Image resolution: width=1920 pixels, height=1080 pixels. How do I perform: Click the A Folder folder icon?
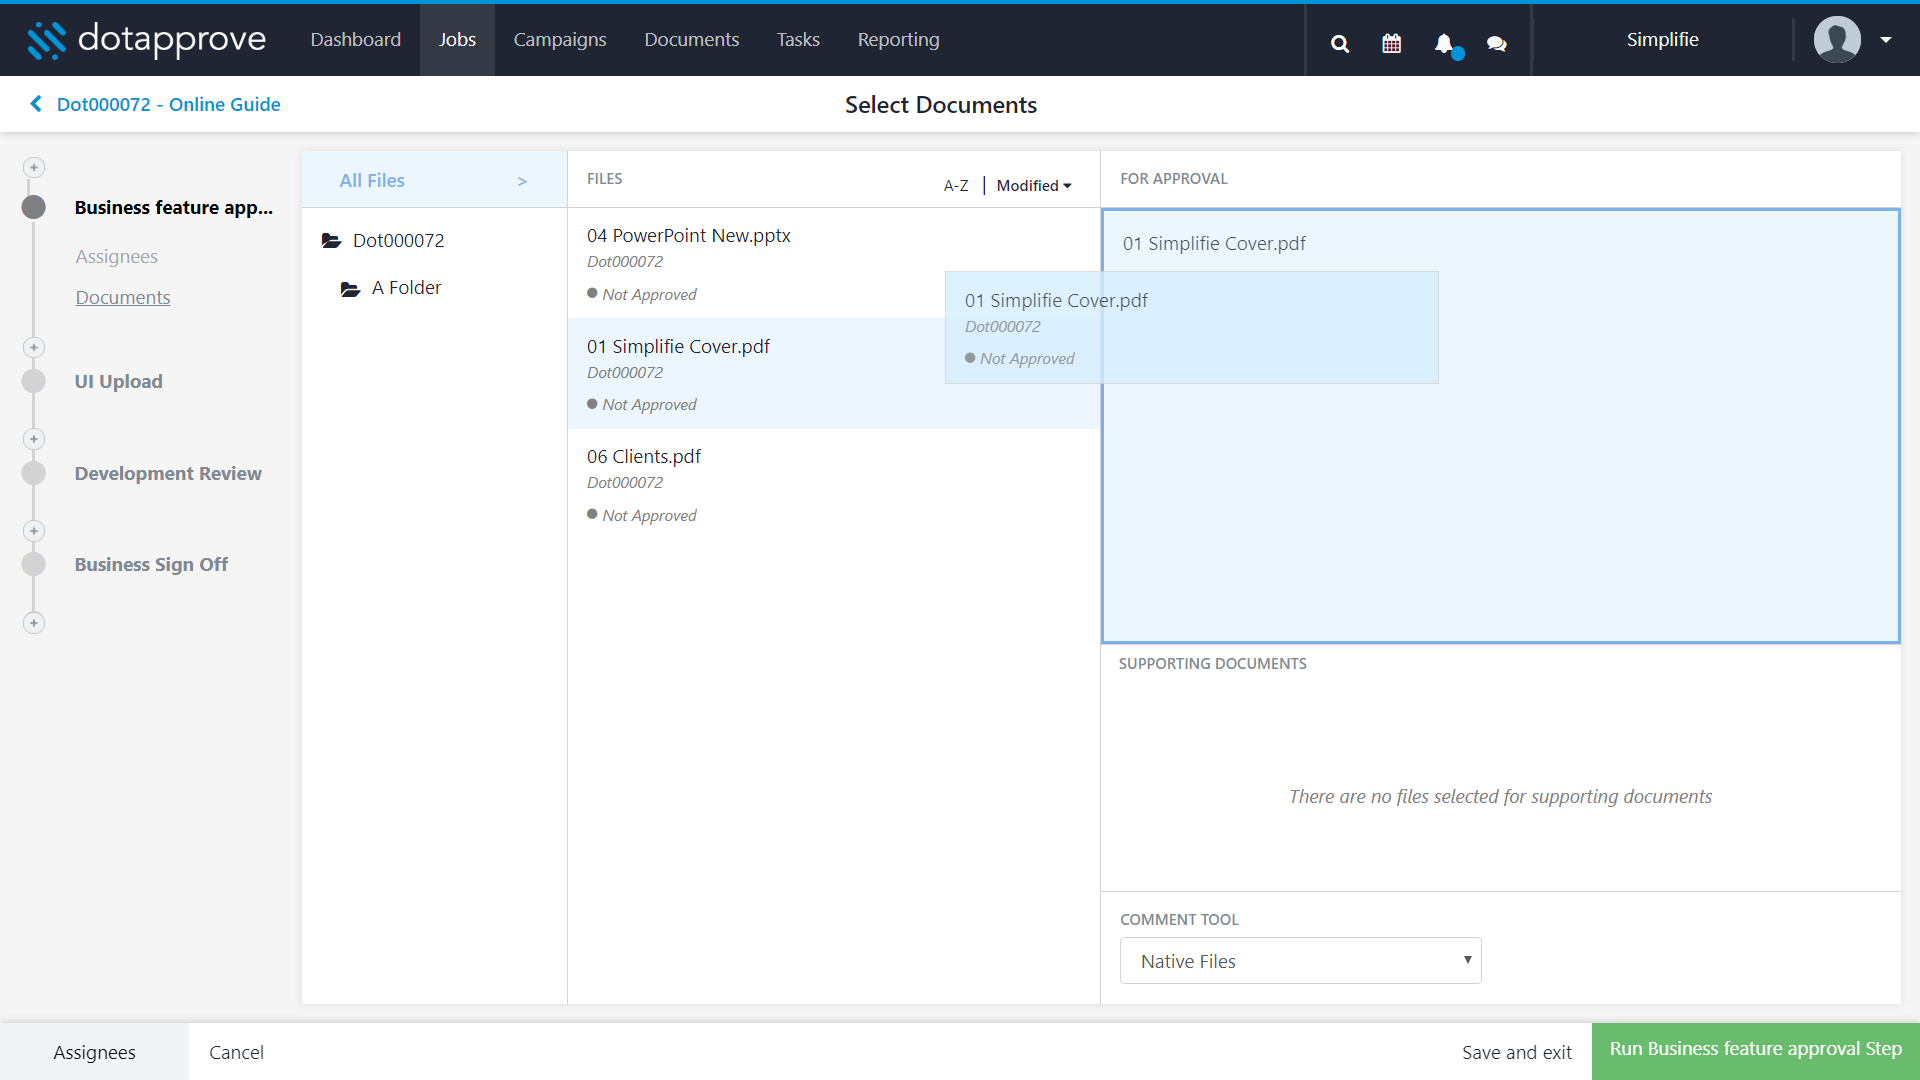tap(350, 289)
